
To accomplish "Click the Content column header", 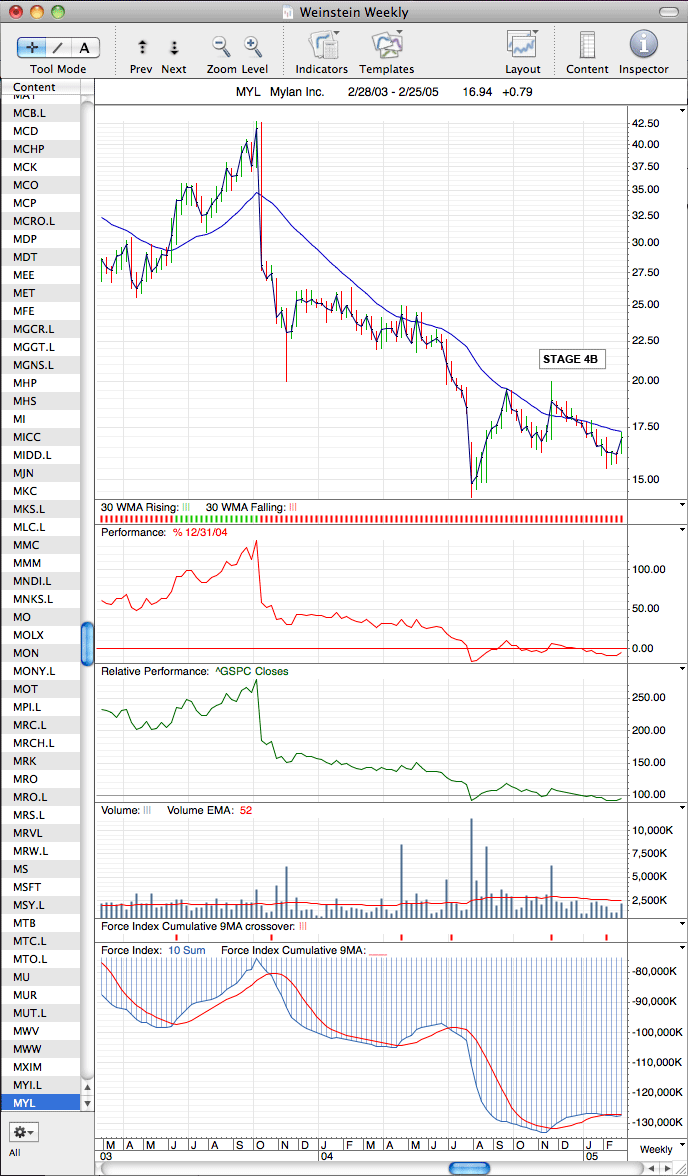I will (40, 87).
